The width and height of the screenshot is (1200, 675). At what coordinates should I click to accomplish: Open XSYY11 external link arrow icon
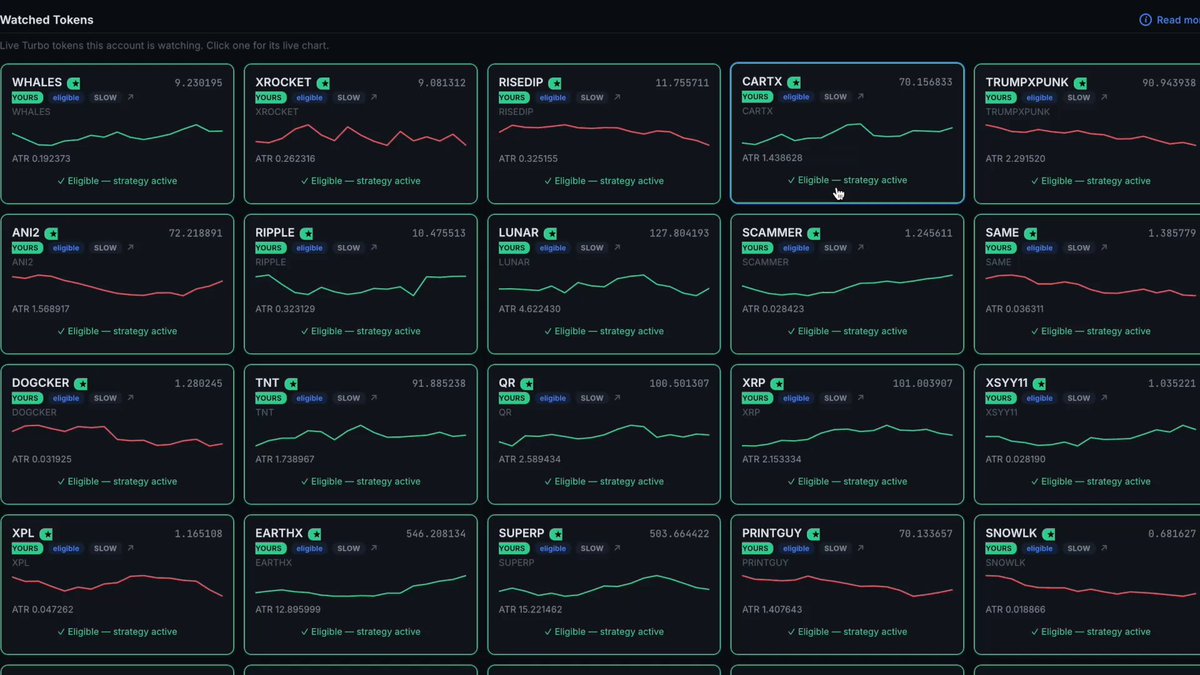coord(1104,398)
